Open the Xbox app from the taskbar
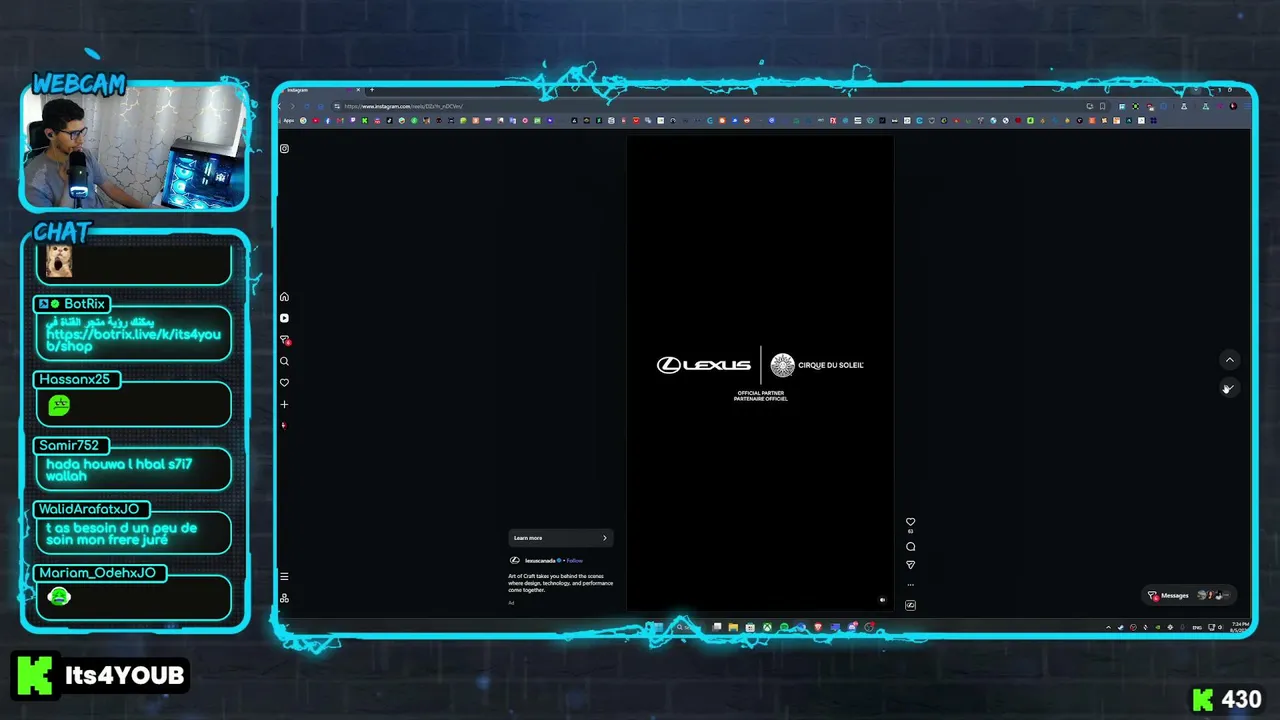The image size is (1280, 720). pos(767,628)
